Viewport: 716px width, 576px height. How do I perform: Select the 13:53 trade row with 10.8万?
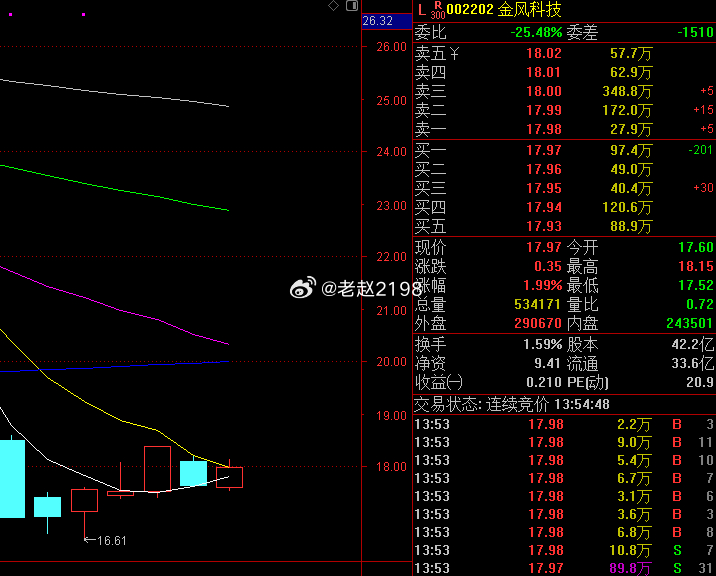point(564,550)
